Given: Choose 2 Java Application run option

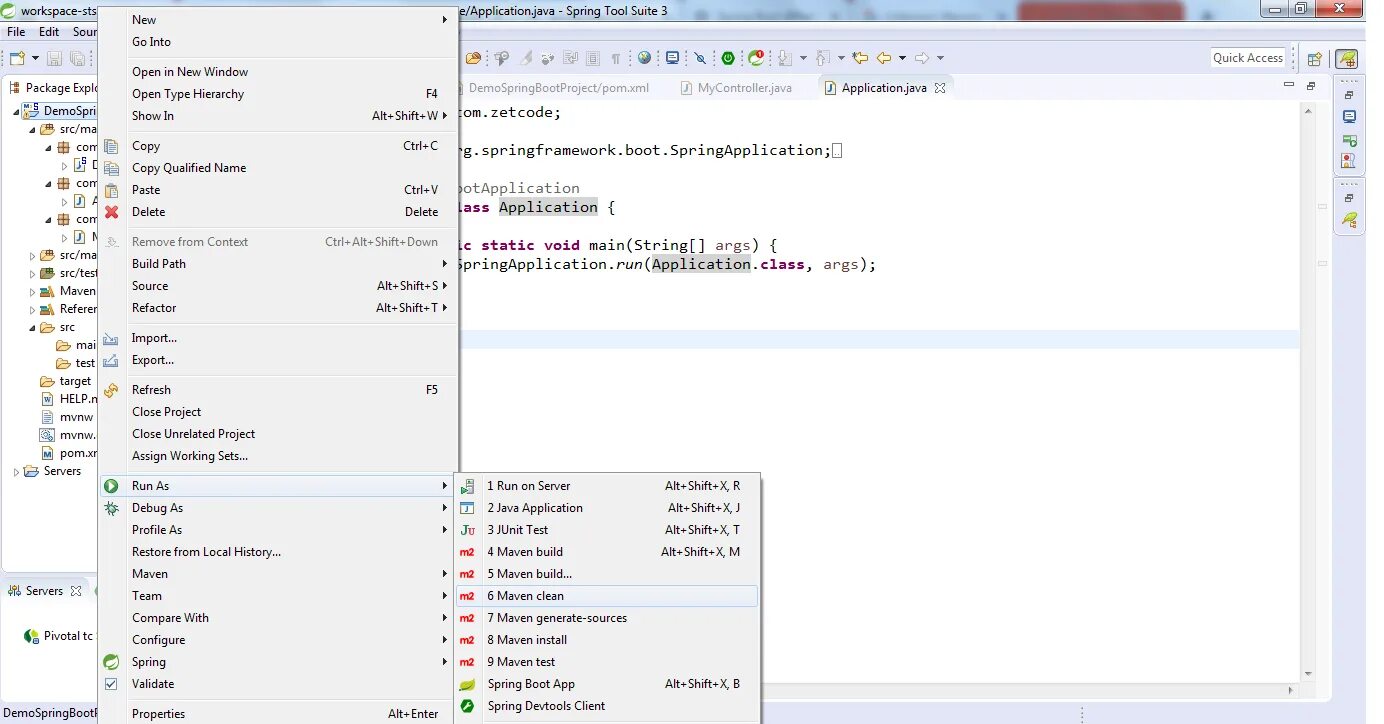Looking at the screenshot, I should tap(607, 508).
